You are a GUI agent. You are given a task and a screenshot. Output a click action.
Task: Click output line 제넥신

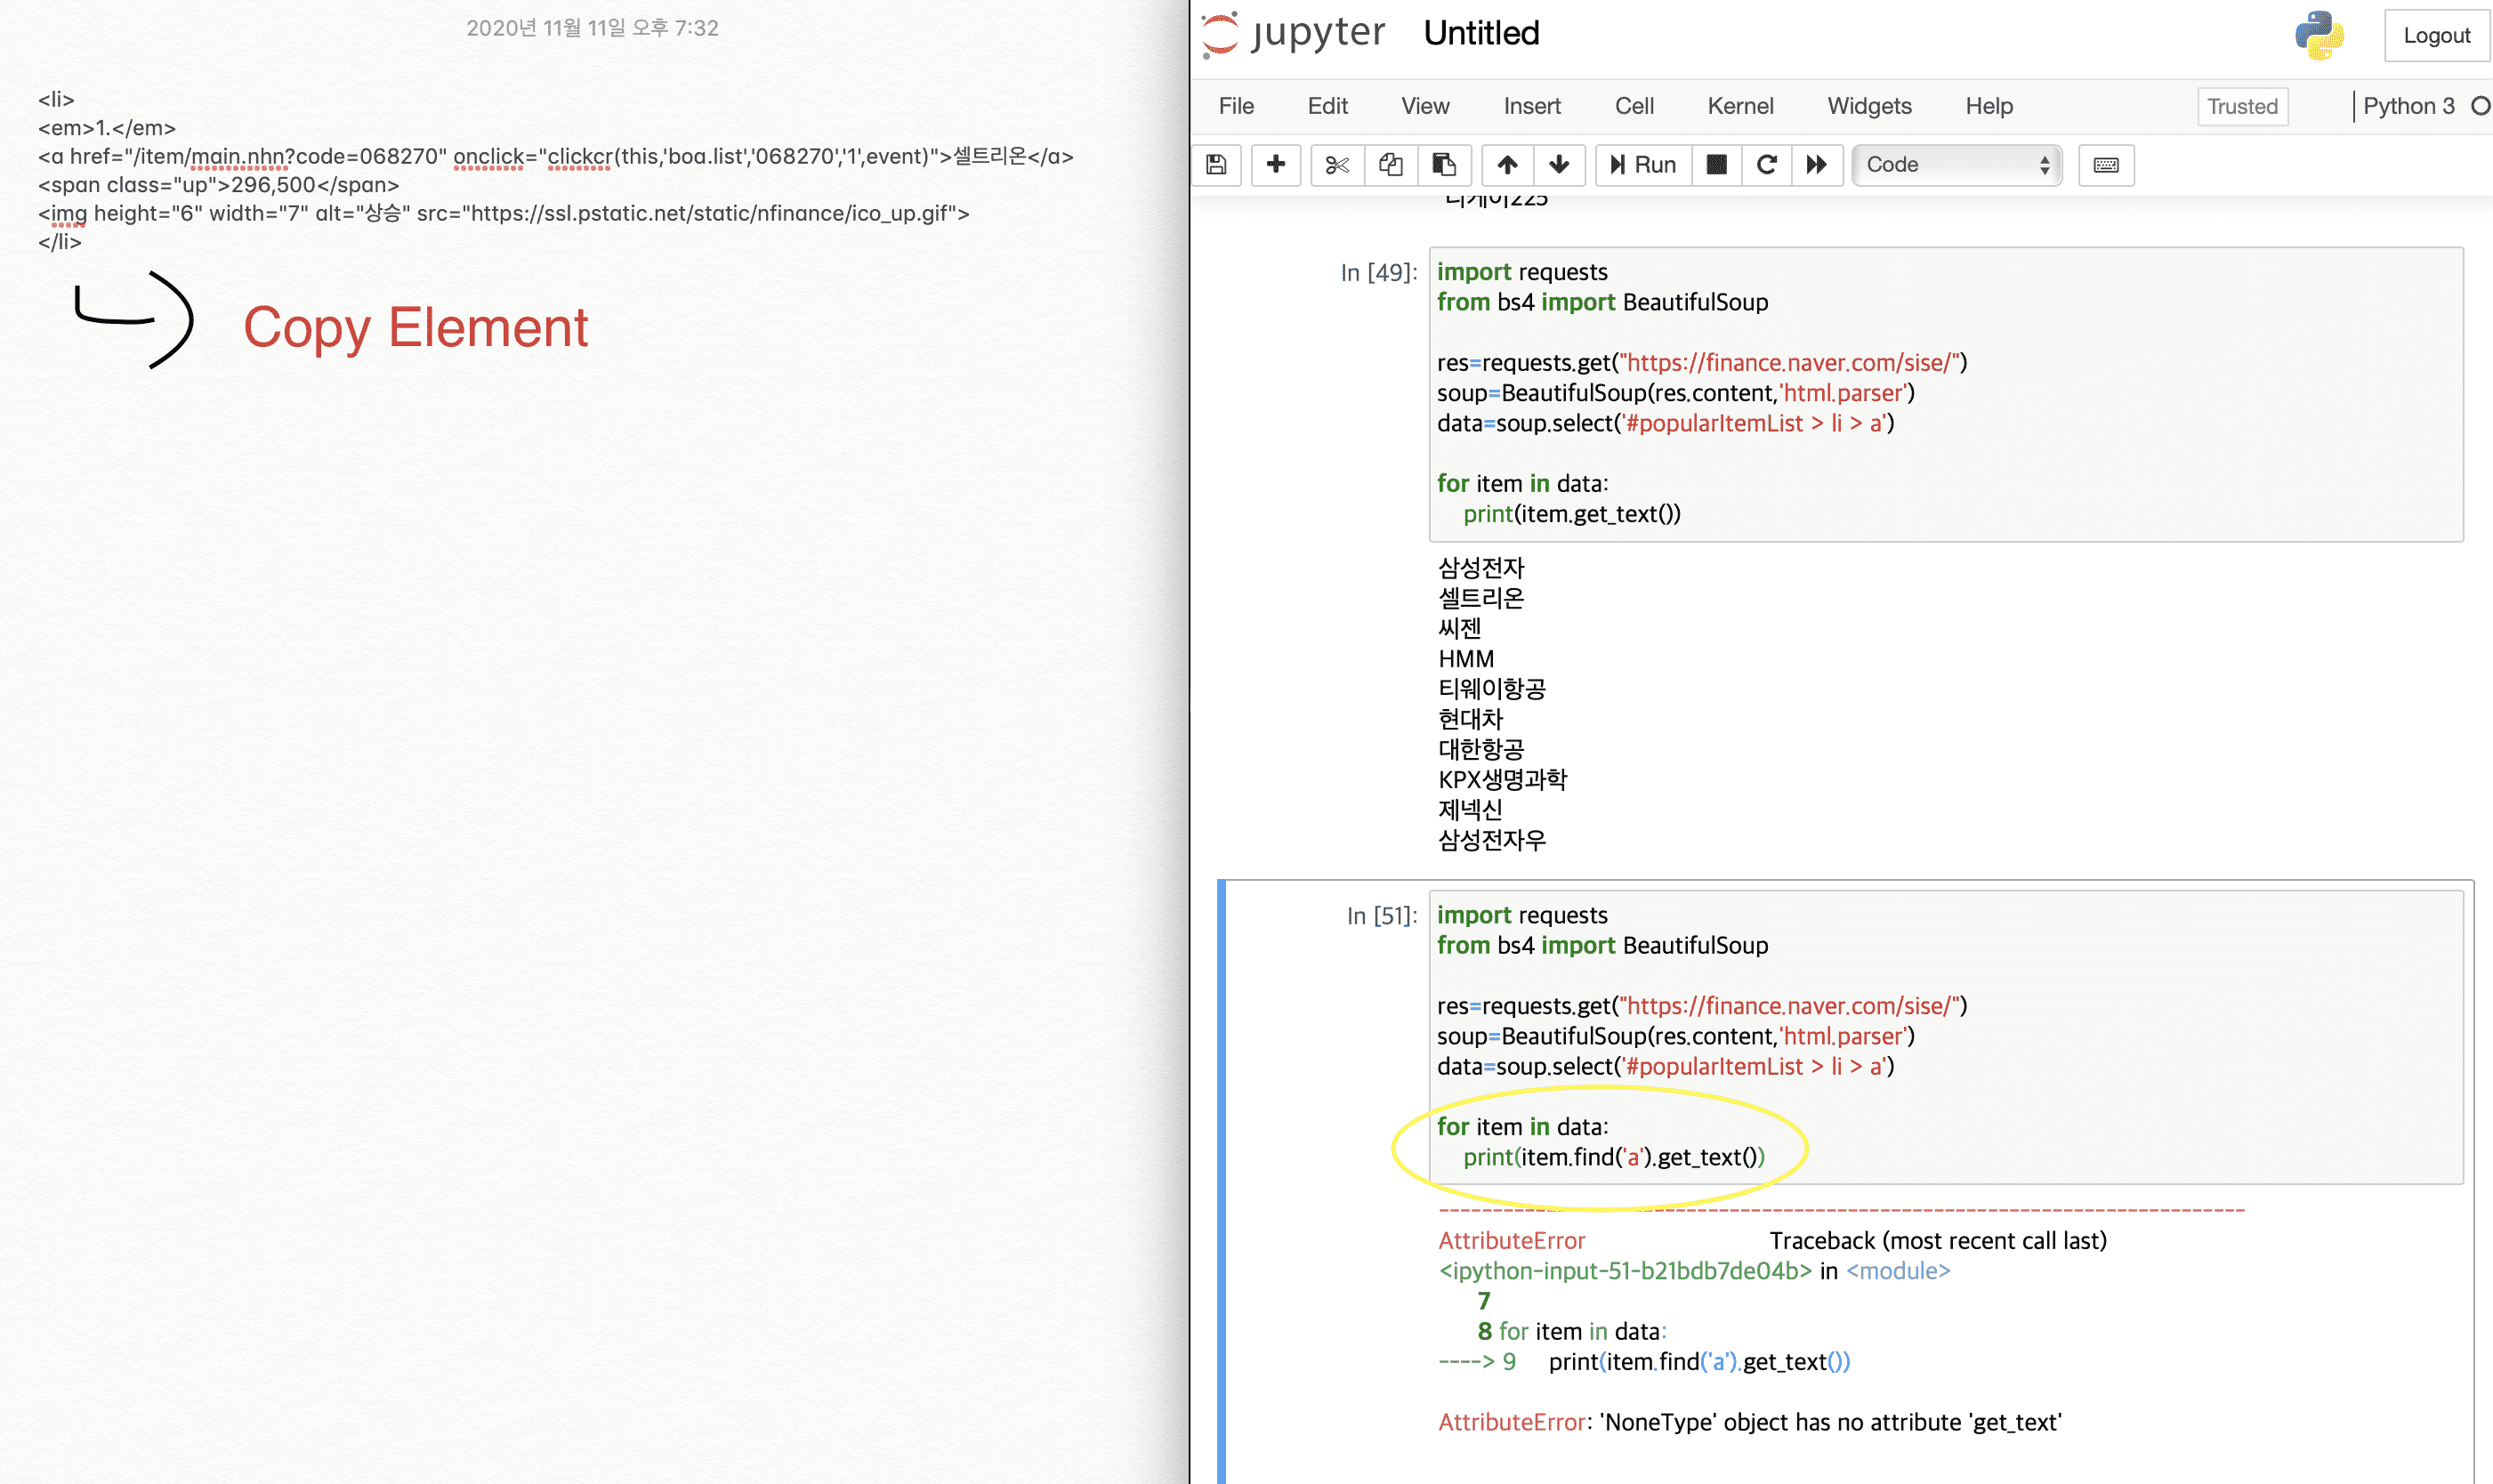1470,810
